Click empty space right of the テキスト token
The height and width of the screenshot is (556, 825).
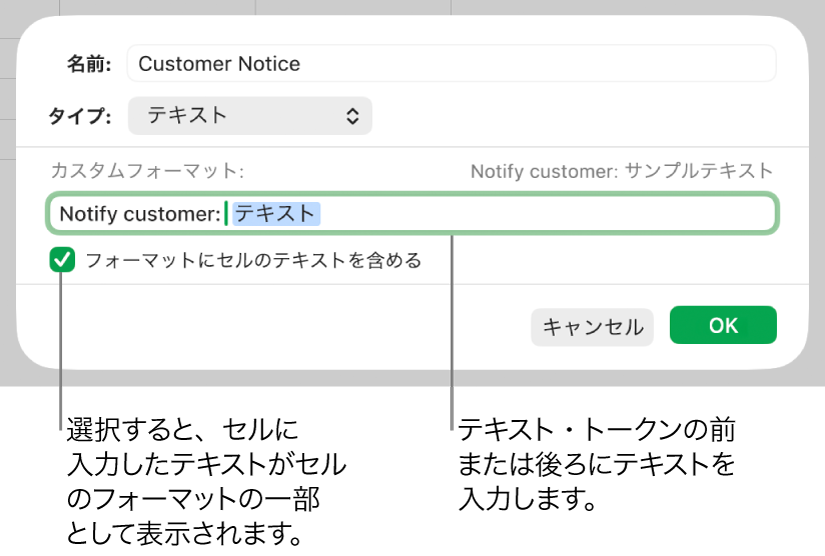coord(550,214)
